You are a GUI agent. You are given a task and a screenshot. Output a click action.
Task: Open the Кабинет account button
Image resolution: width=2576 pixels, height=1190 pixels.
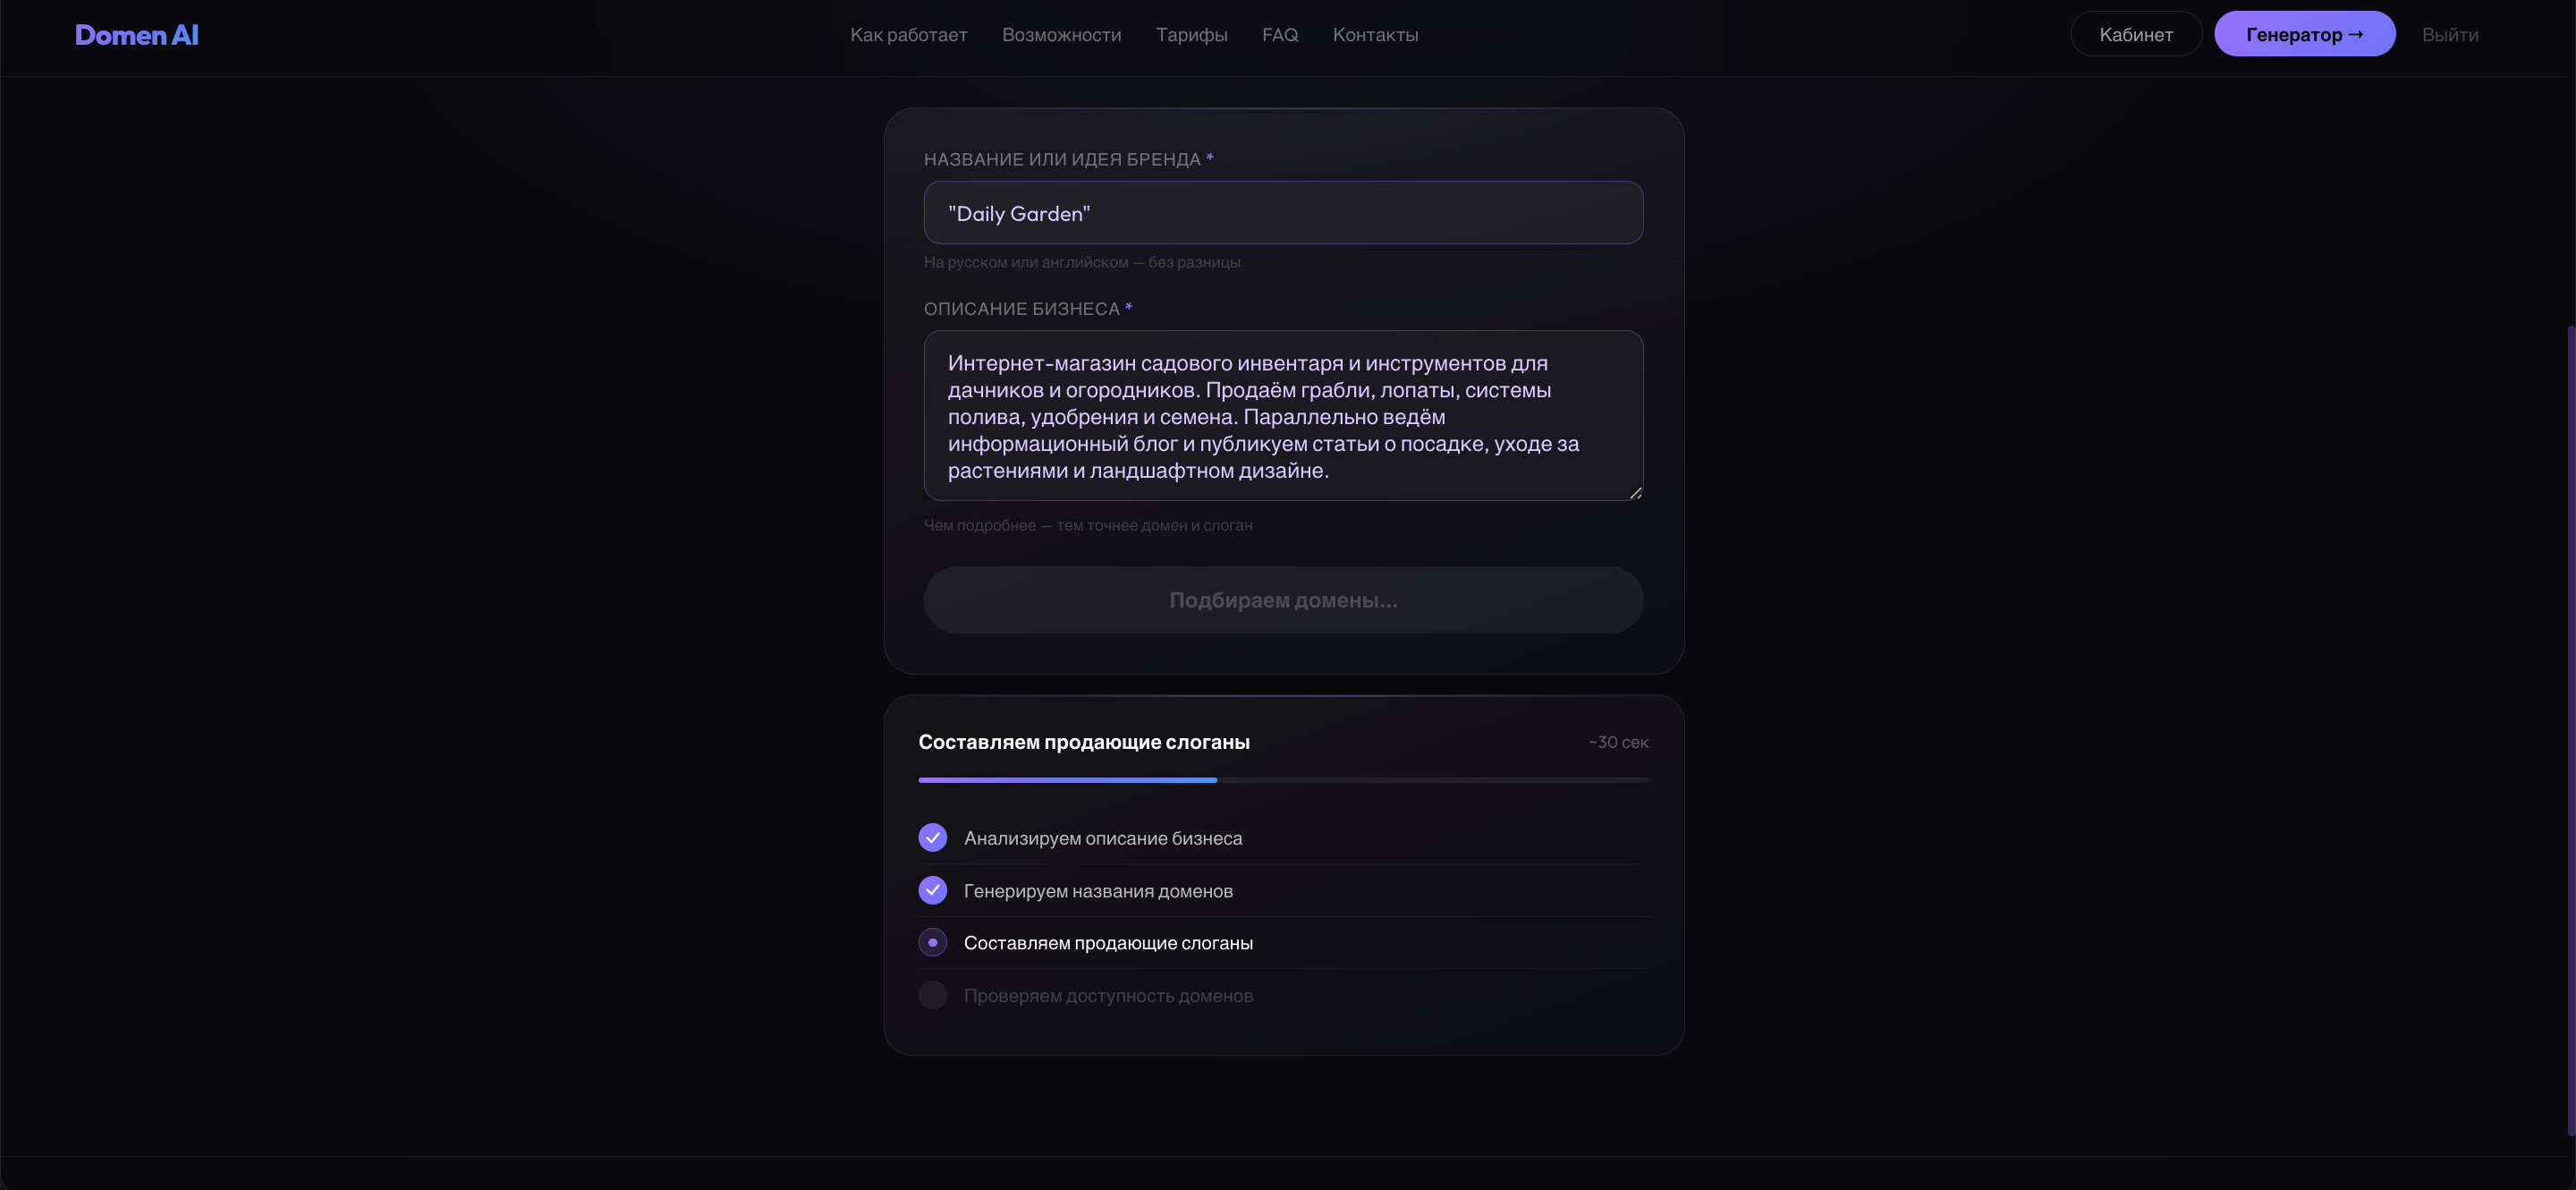(x=2135, y=35)
